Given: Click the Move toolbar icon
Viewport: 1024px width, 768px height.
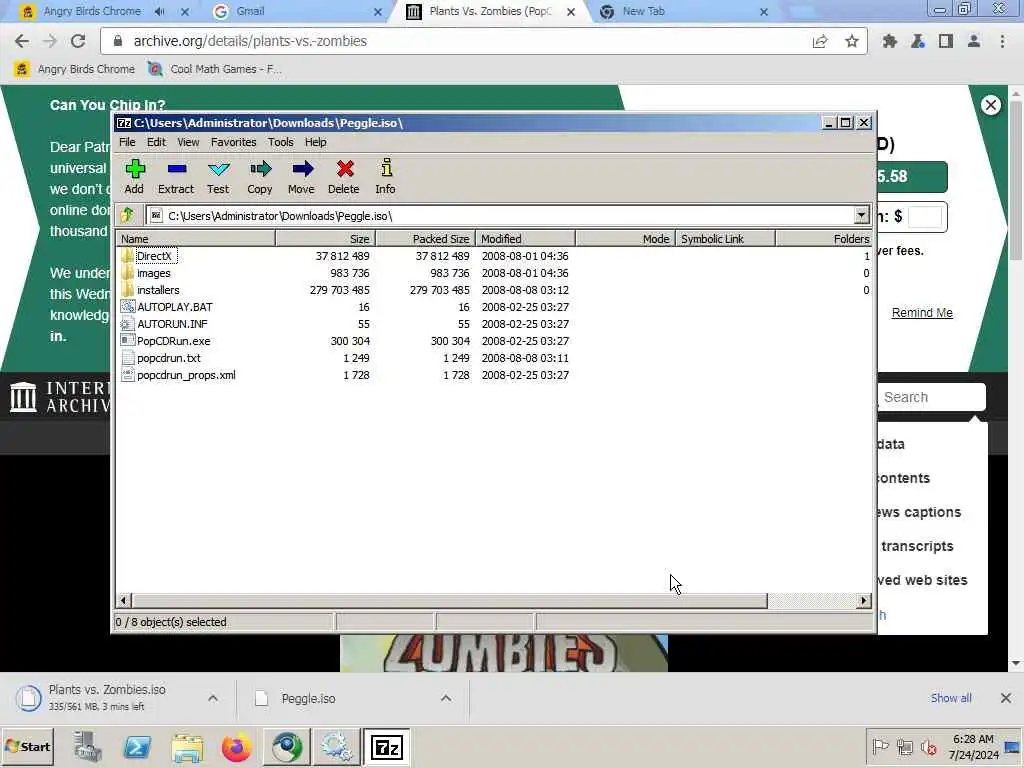Looking at the screenshot, I should (x=301, y=176).
